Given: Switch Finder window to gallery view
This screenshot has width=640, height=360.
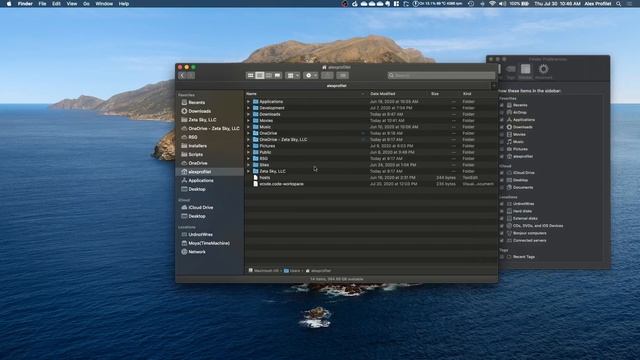Looking at the screenshot, I should [278, 76].
